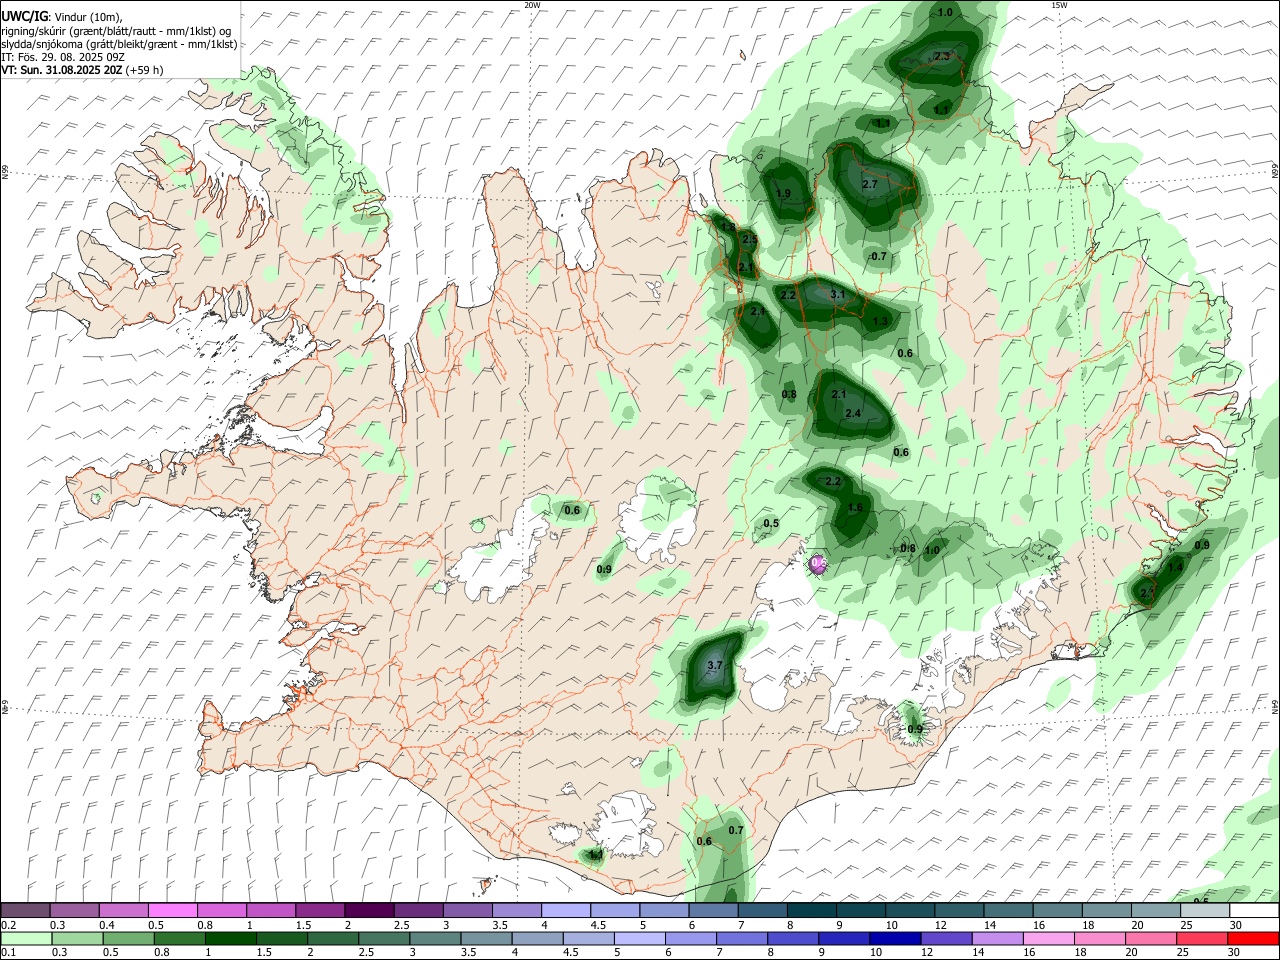Viewport: 1280px width, 960px height.
Task: Click the light pink swatch labeled 16 in the rain scale
Action: (x=1049, y=939)
